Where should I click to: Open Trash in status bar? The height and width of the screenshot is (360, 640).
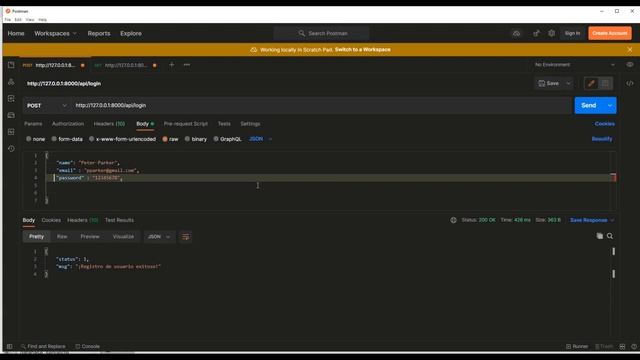(x=604, y=347)
